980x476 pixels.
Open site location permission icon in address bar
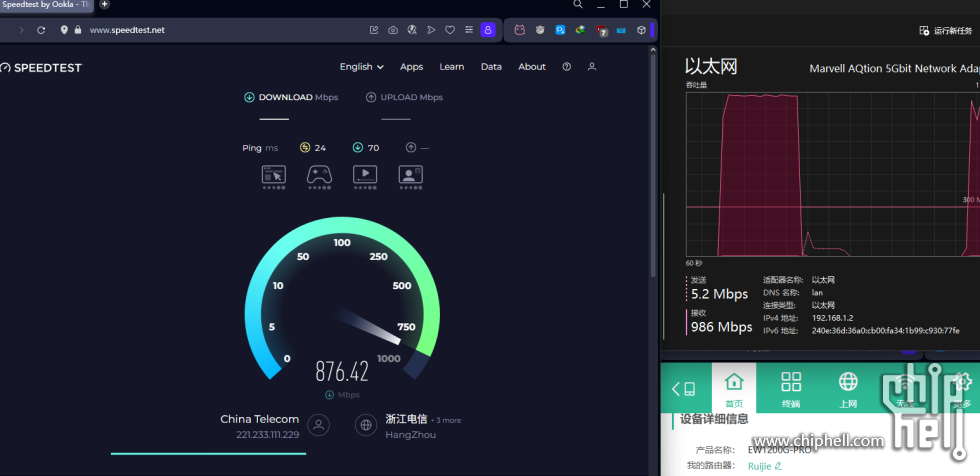coord(64,29)
